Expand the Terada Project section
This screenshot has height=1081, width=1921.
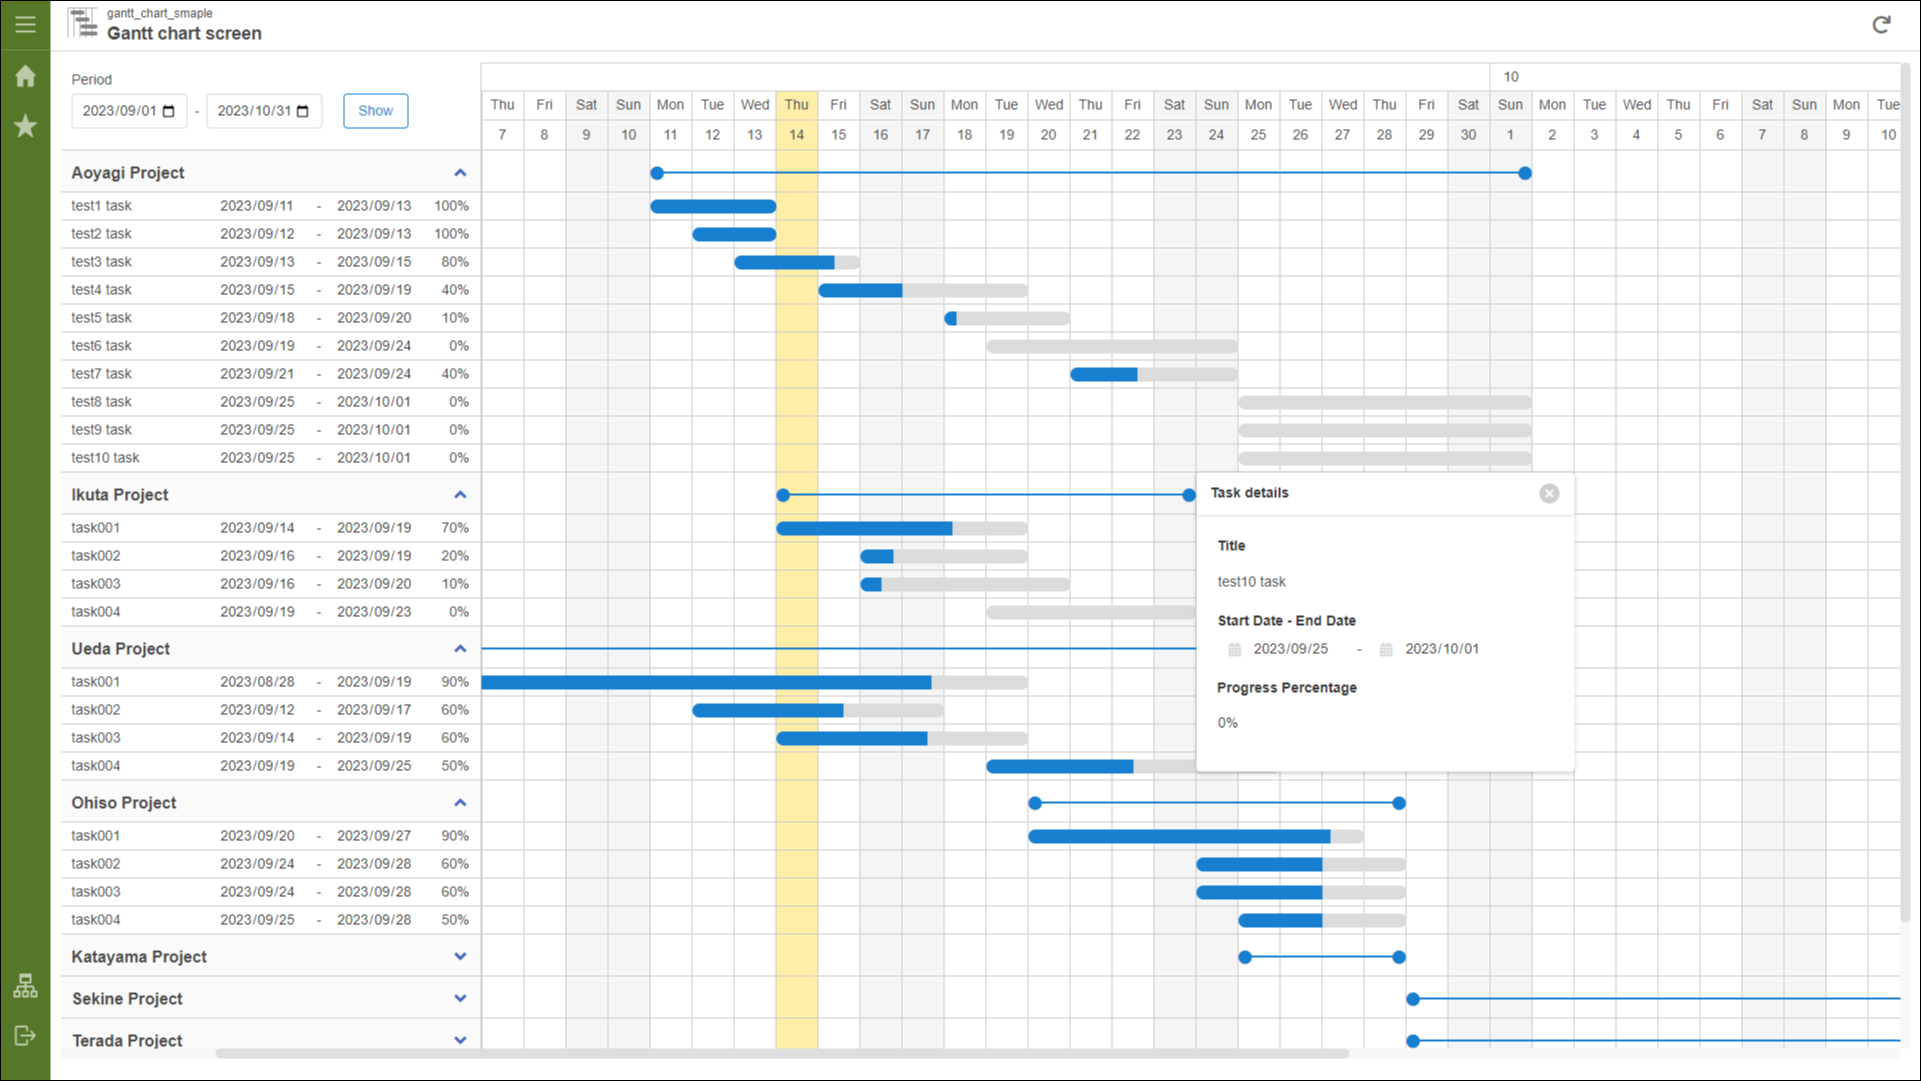click(460, 1041)
